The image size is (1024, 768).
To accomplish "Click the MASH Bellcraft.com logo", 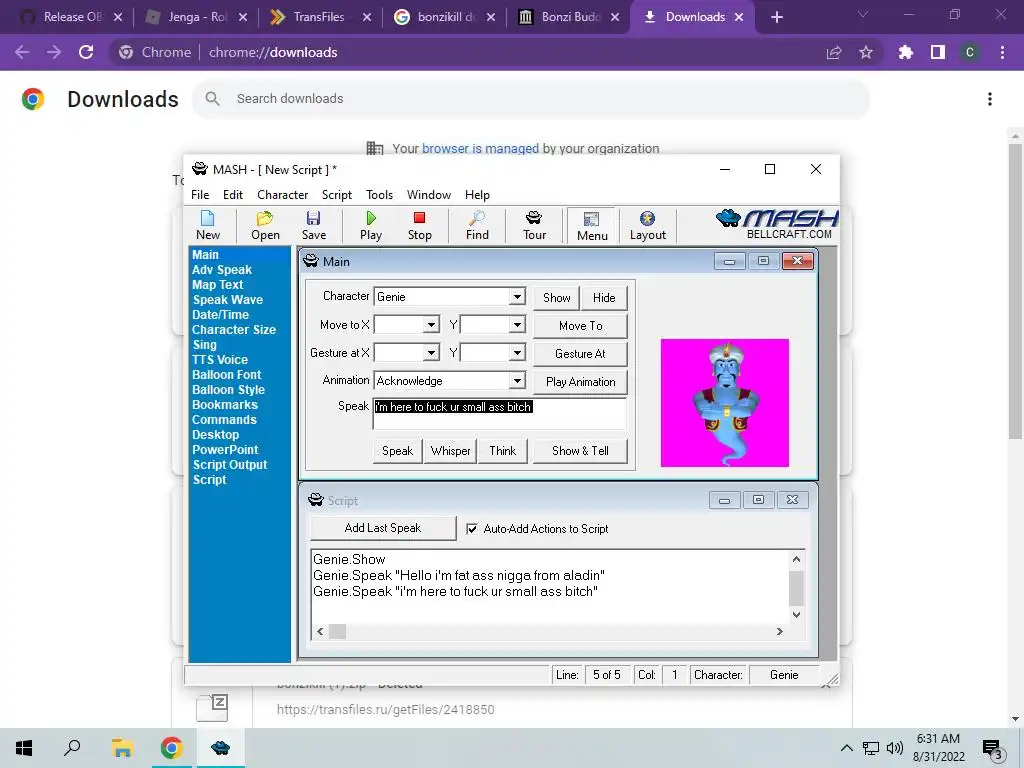I will coord(777,225).
